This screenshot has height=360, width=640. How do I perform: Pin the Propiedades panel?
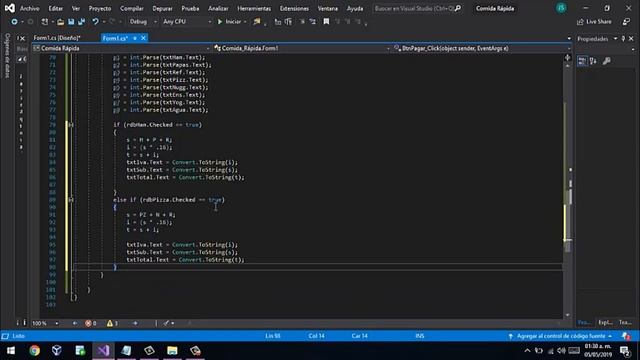point(623,38)
